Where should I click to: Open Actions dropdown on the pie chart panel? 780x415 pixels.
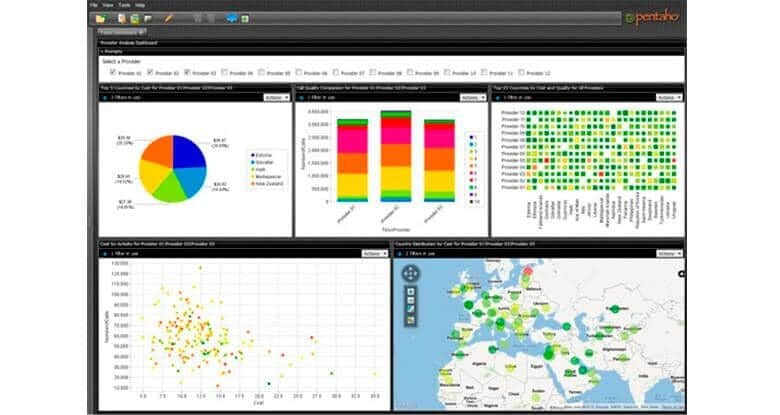click(x=277, y=98)
